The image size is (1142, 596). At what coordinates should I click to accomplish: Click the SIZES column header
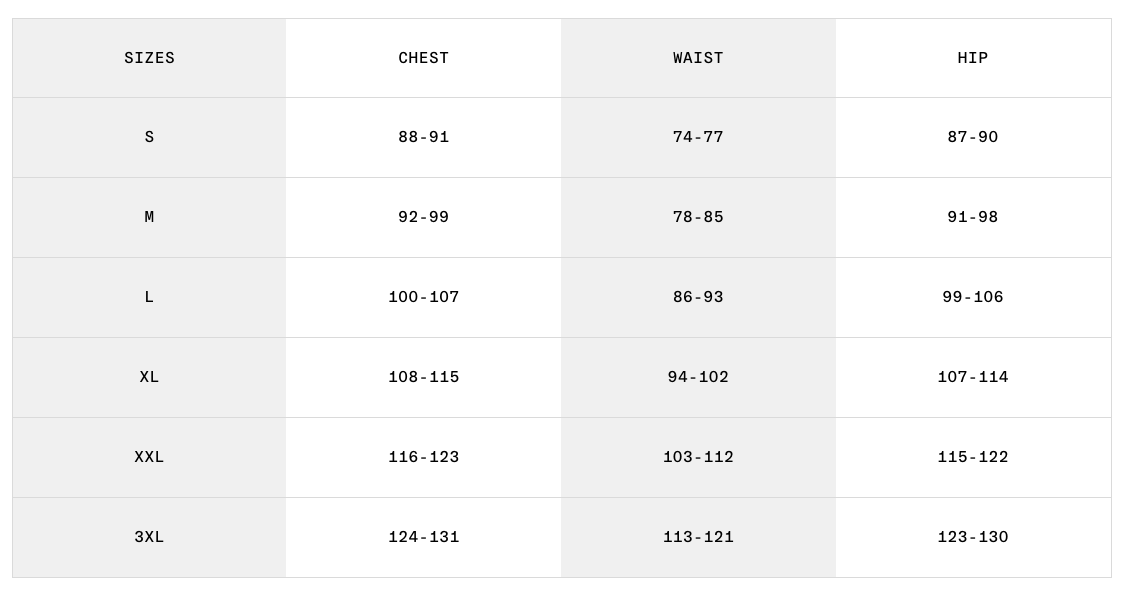tap(149, 58)
